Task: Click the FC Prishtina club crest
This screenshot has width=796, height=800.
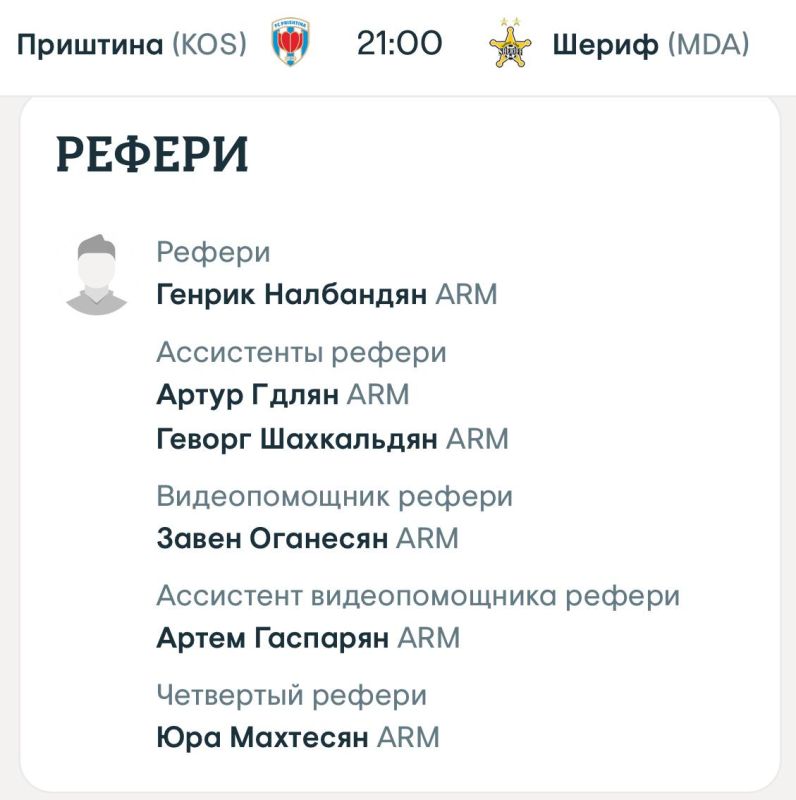Action: coord(290,44)
